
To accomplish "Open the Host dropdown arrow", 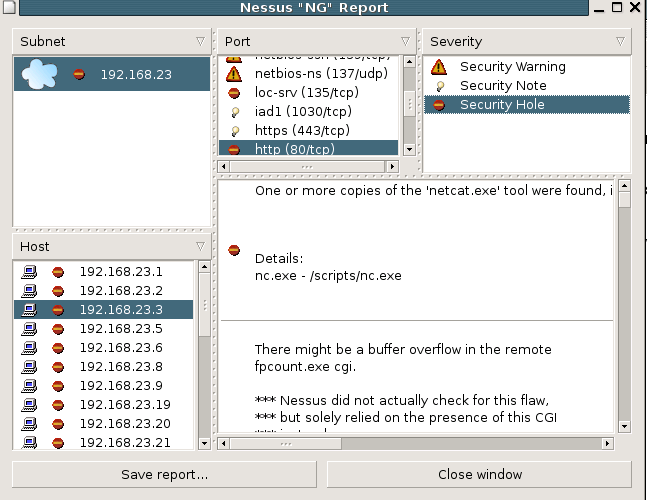I will [201, 246].
